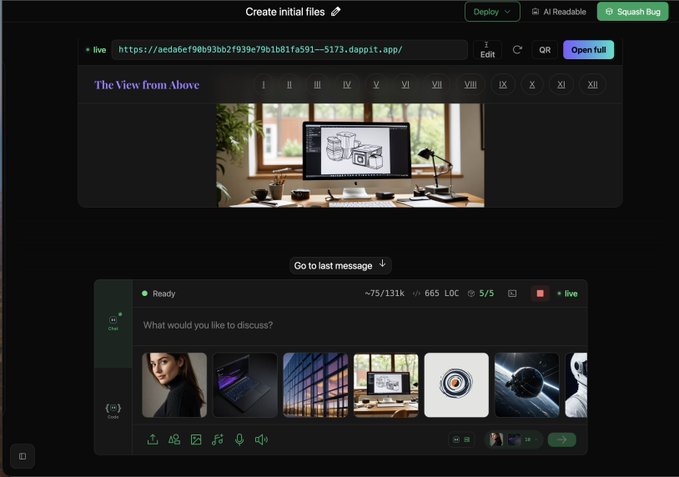Click the 5/5 credits indicator
Image resolution: width=679 pixels, height=477 pixels.
coord(481,293)
